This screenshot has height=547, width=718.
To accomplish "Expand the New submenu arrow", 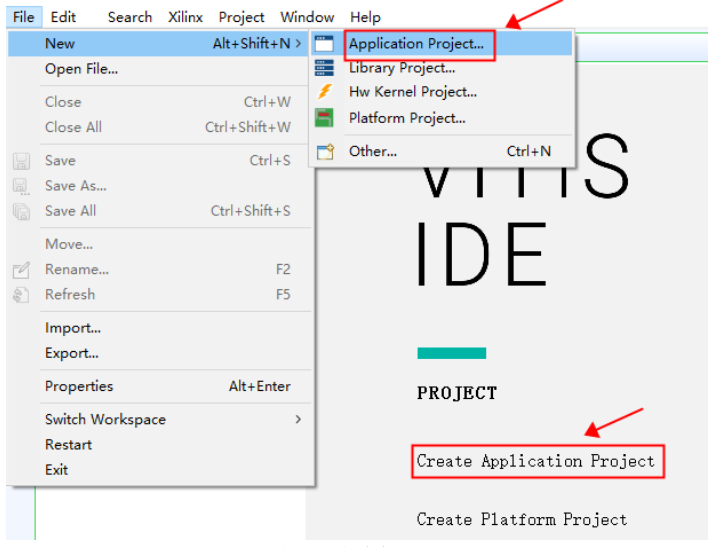I will click(x=298, y=43).
